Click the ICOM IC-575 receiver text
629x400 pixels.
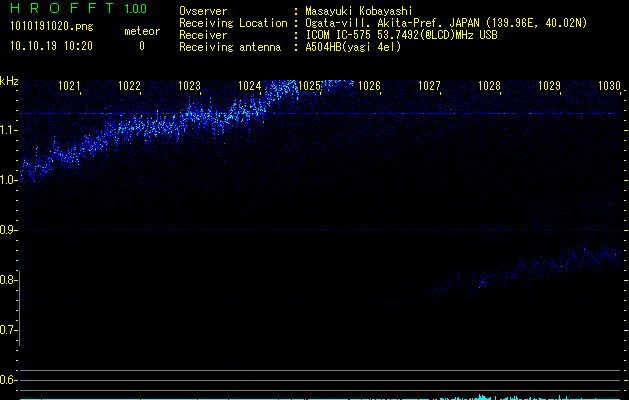pyautogui.click(x=401, y=35)
